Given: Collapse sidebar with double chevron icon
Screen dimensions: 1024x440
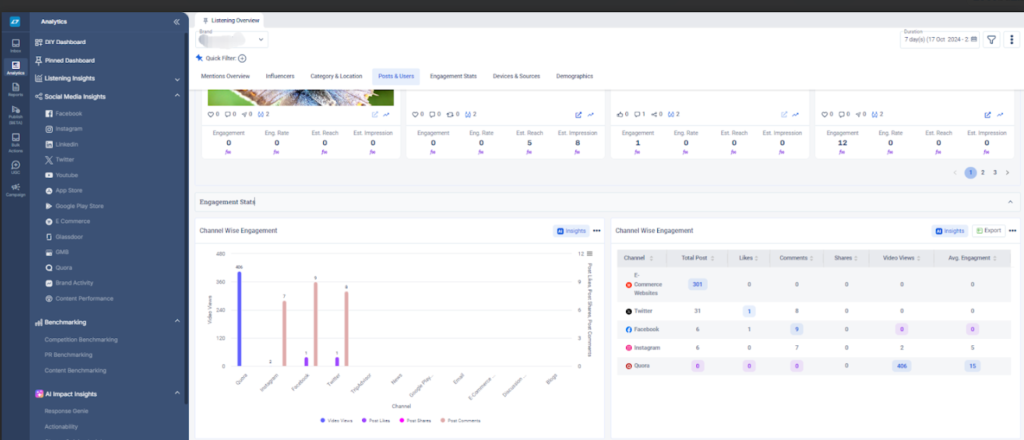Looking at the screenshot, I should tap(176, 22).
